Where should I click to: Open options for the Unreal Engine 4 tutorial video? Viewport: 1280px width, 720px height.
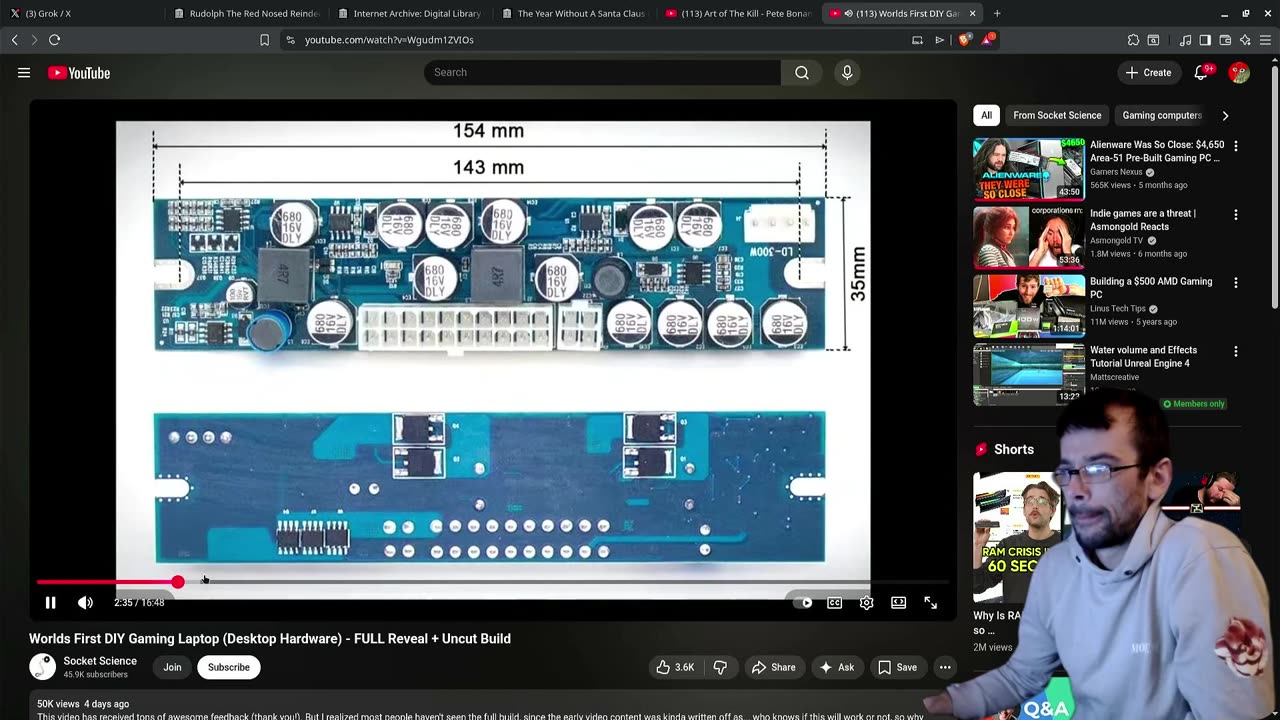[x=1236, y=352]
